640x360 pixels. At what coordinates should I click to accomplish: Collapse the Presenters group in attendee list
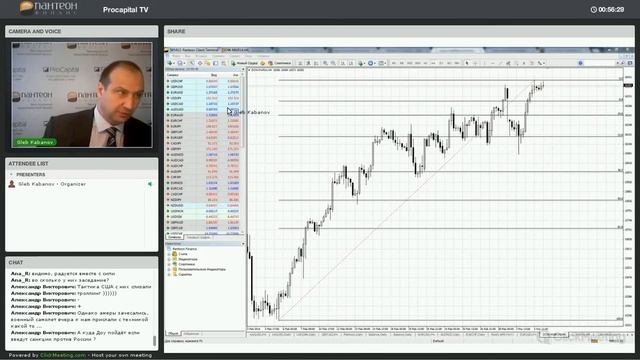(11, 174)
